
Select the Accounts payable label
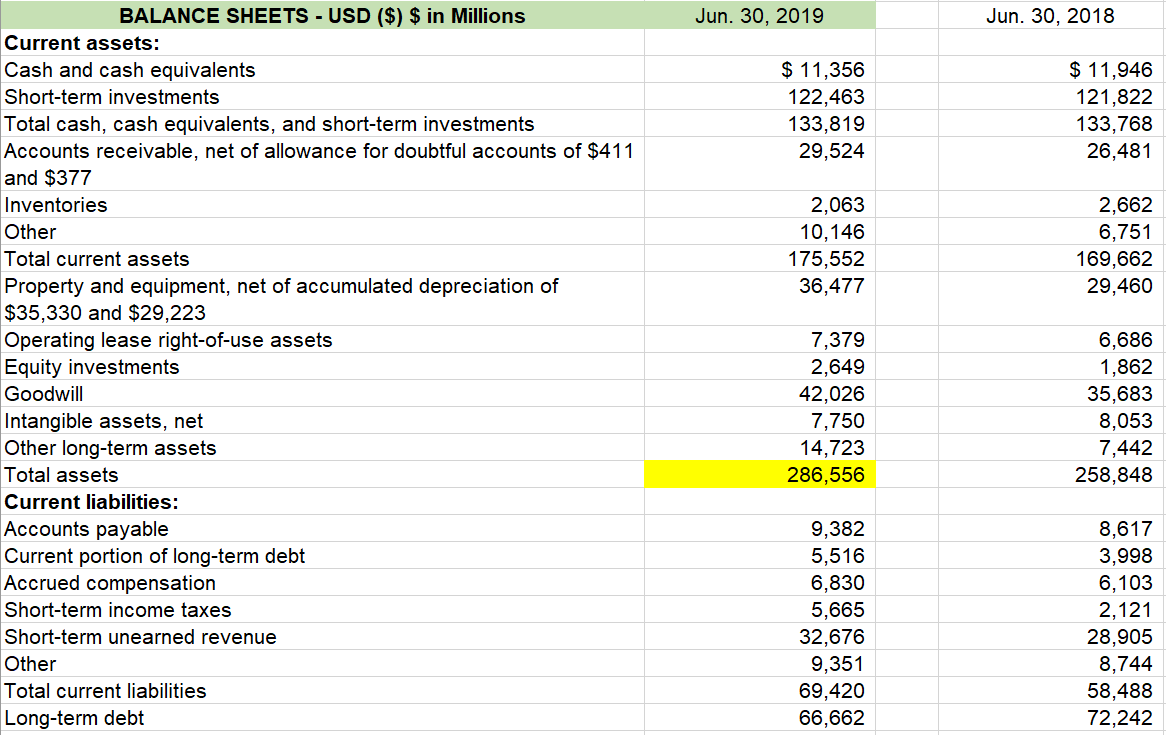[86, 529]
